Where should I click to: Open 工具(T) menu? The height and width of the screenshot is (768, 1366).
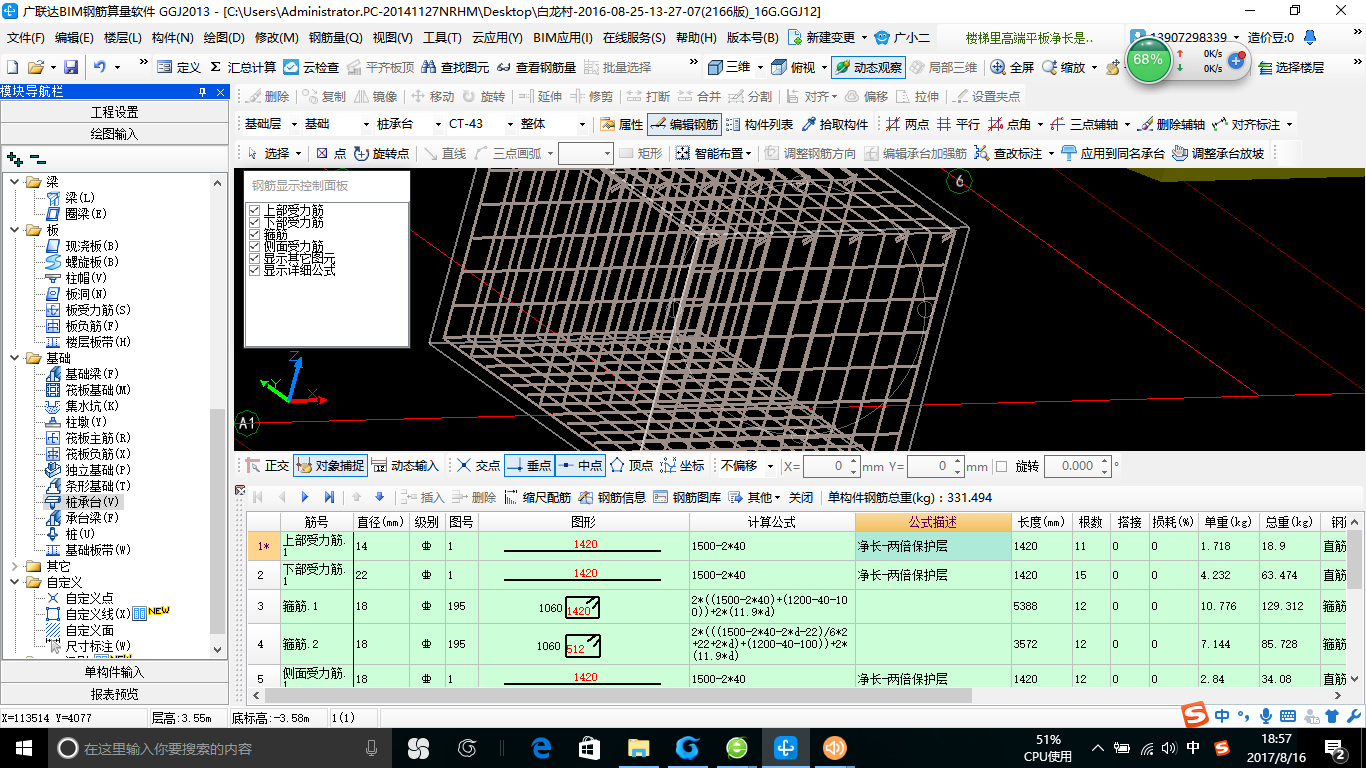click(442, 38)
